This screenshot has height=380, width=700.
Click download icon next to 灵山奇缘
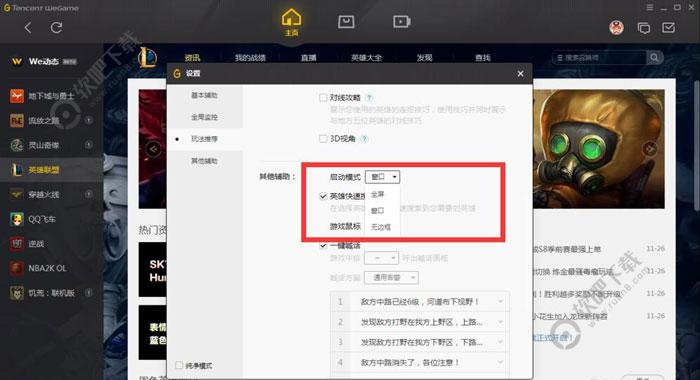(x=88, y=145)
